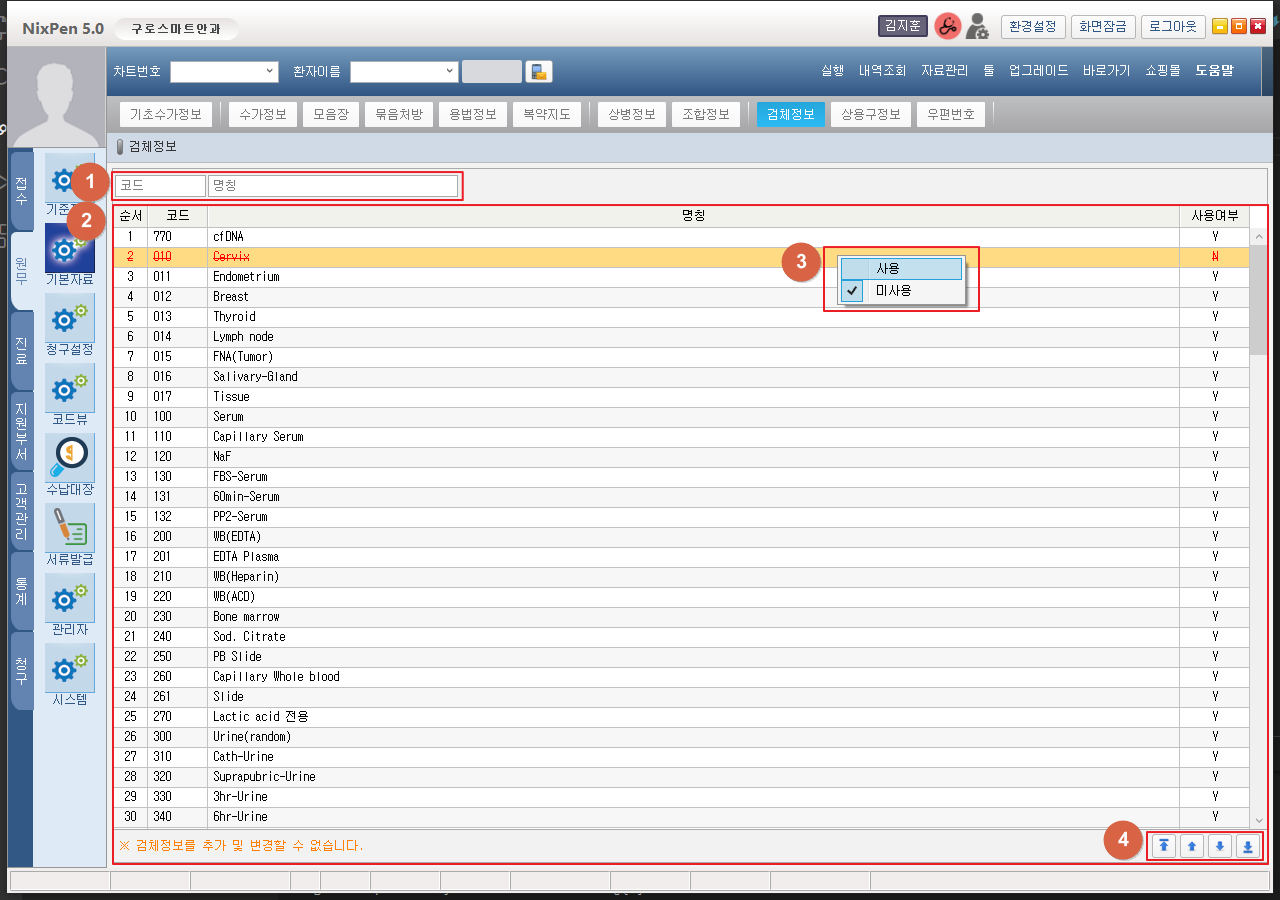Open the 관리자 gear icon

pyautogui.click(x=70, y=600)
